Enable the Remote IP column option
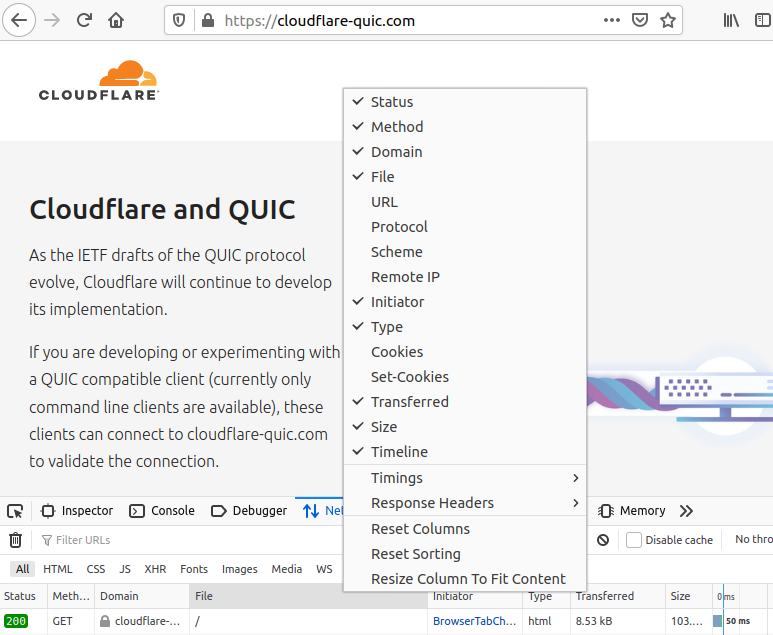 (465, 277)
